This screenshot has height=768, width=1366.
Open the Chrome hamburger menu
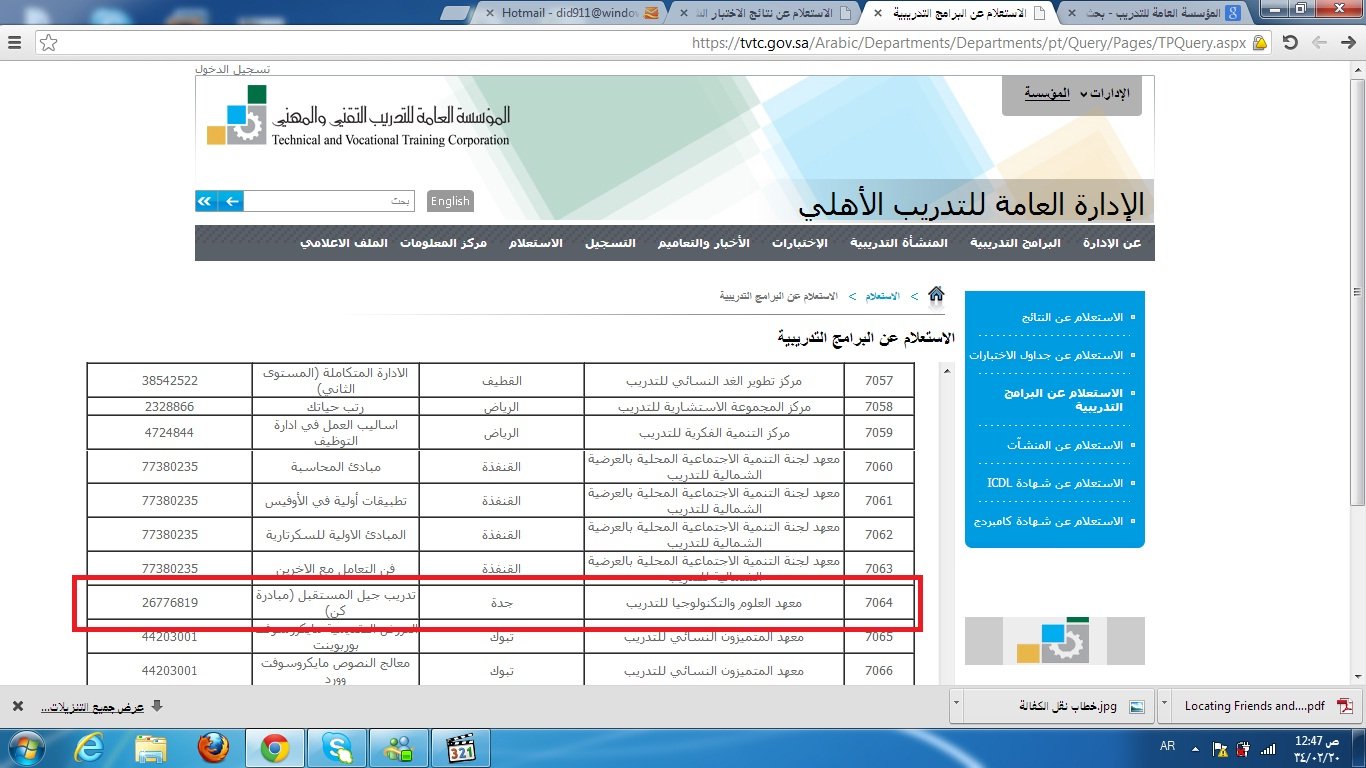(x=15, y=43)
